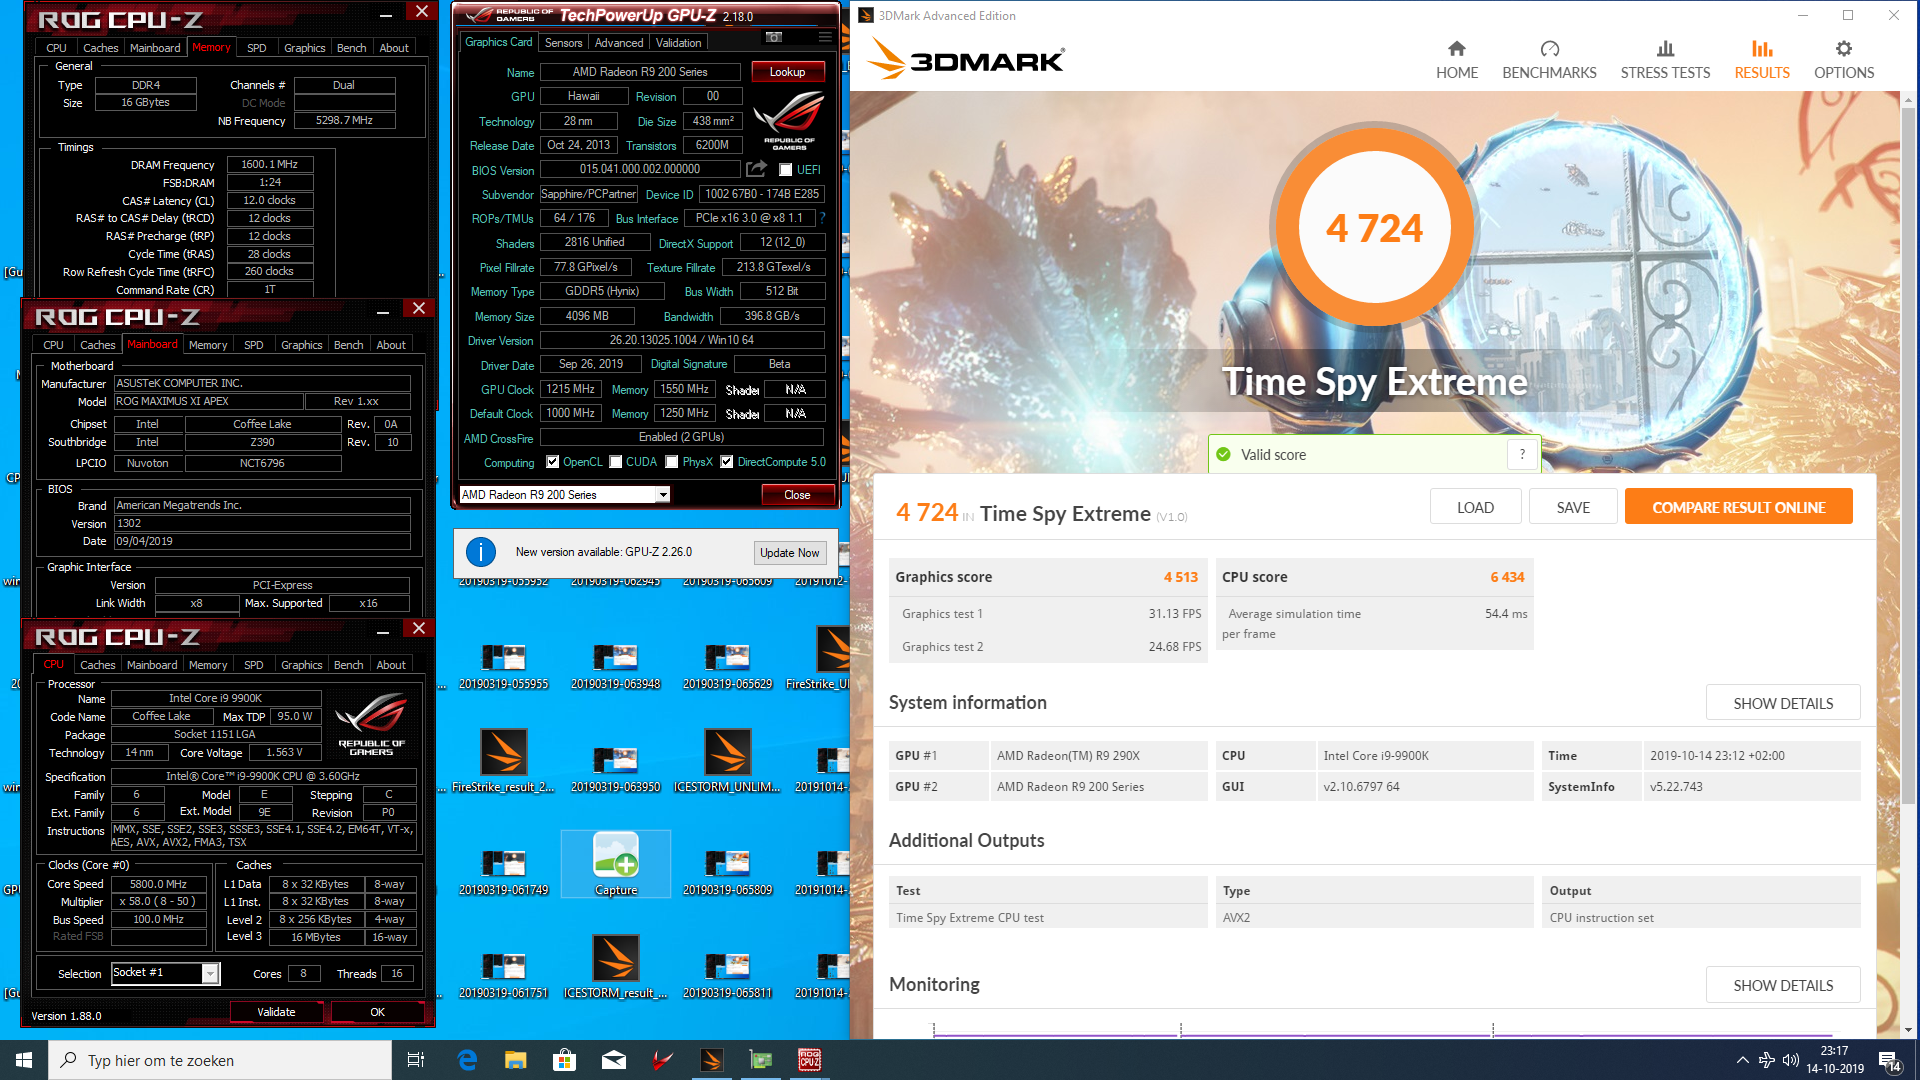Open the 20190319-055955 desktop screenshot file
1920x1080 pixels.
503,667
